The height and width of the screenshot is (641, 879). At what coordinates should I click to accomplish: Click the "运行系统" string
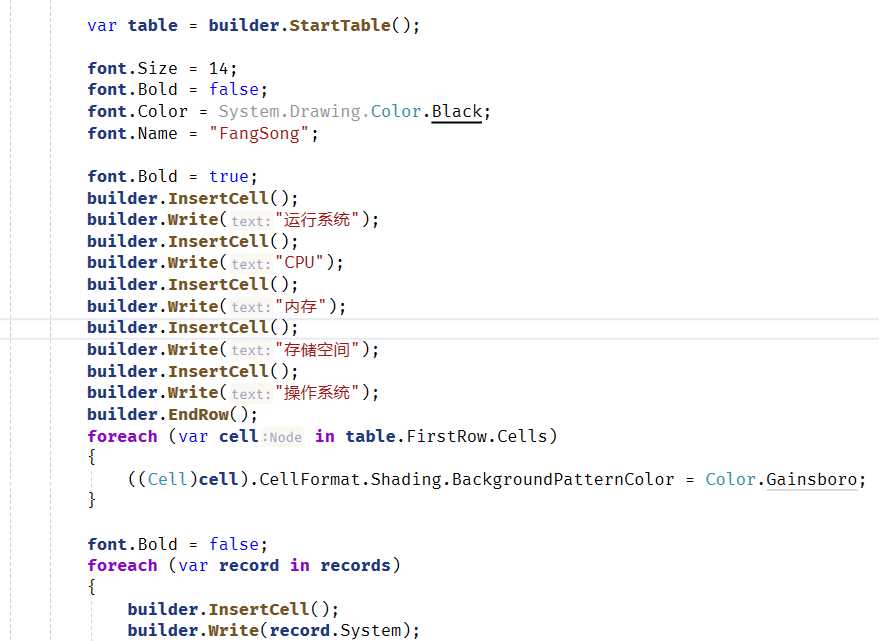point(317,220)
